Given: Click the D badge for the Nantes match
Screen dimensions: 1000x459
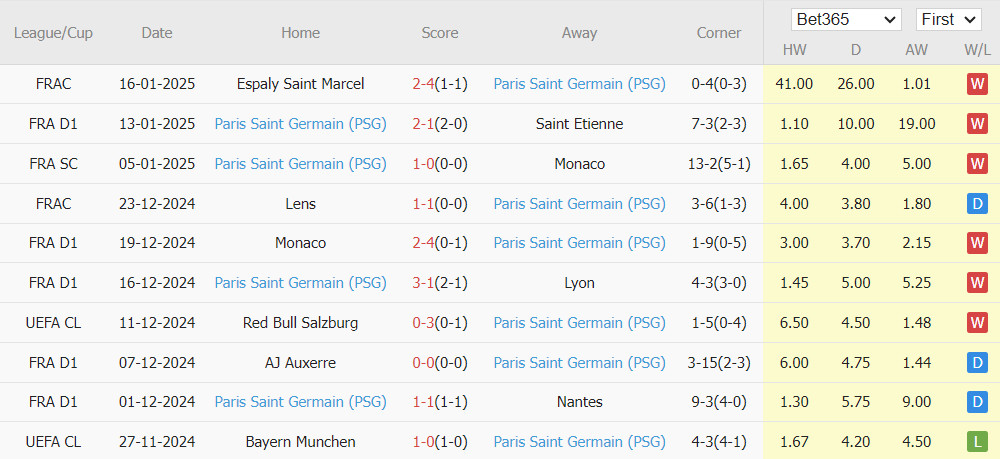Looking at the screenshot, I should click(x=976, y=402).
